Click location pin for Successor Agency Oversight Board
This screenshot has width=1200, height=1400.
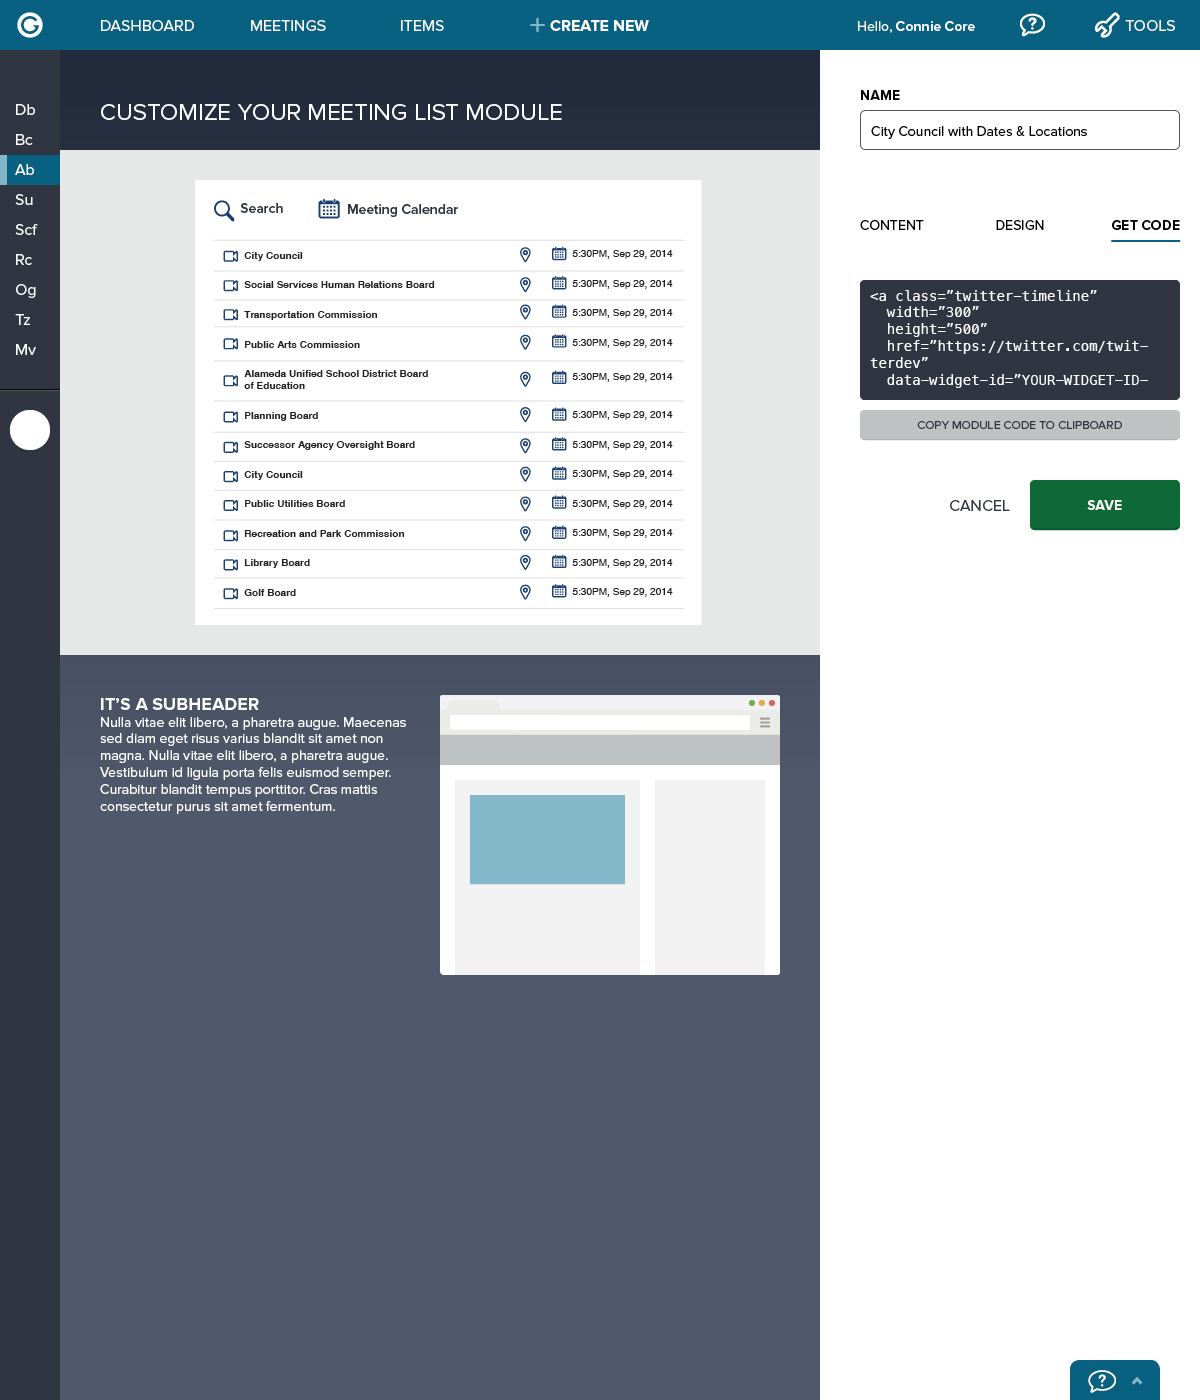(x=525, y=445)
